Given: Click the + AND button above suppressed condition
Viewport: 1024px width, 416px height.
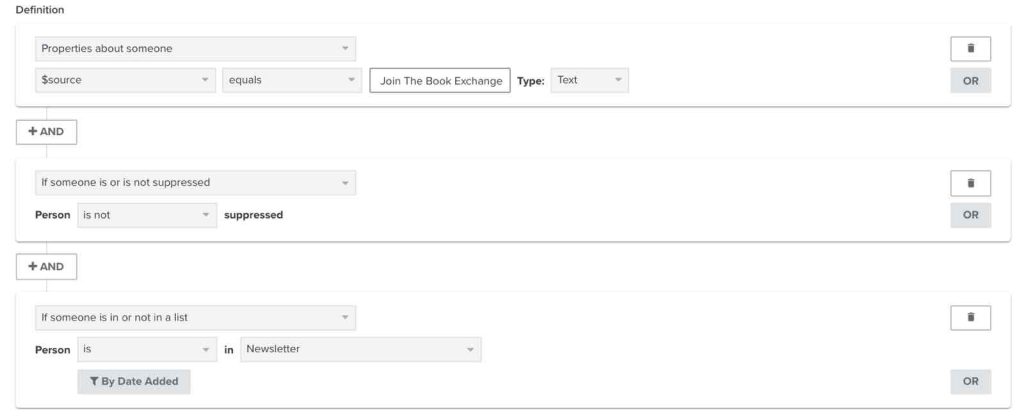Looking at the screenshot, I should point(46,132).
